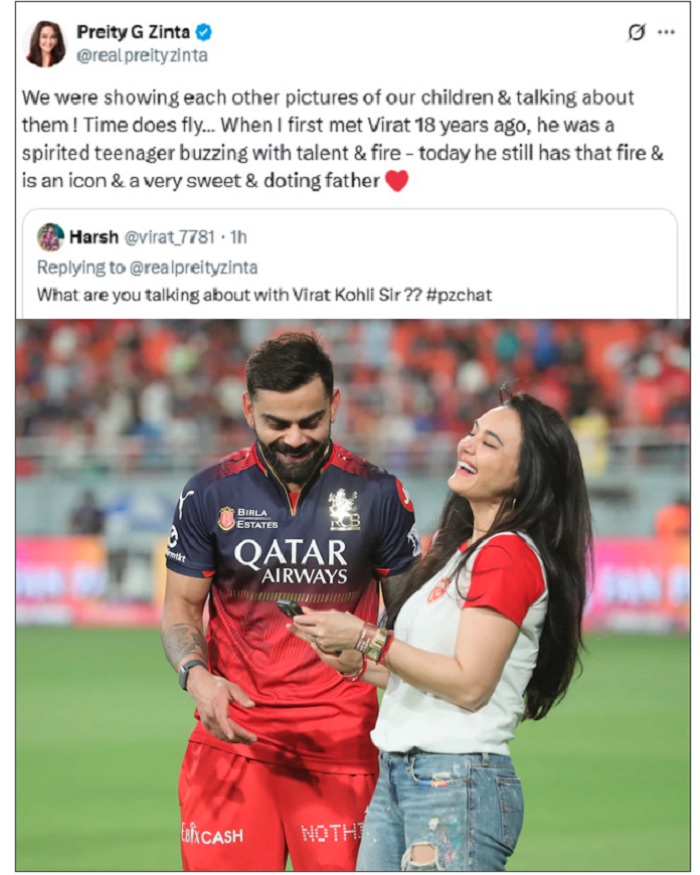This screenshot has width=700, height=875.
Task: Open the #pzchat hashtag
Action: [x=459, y=295]
